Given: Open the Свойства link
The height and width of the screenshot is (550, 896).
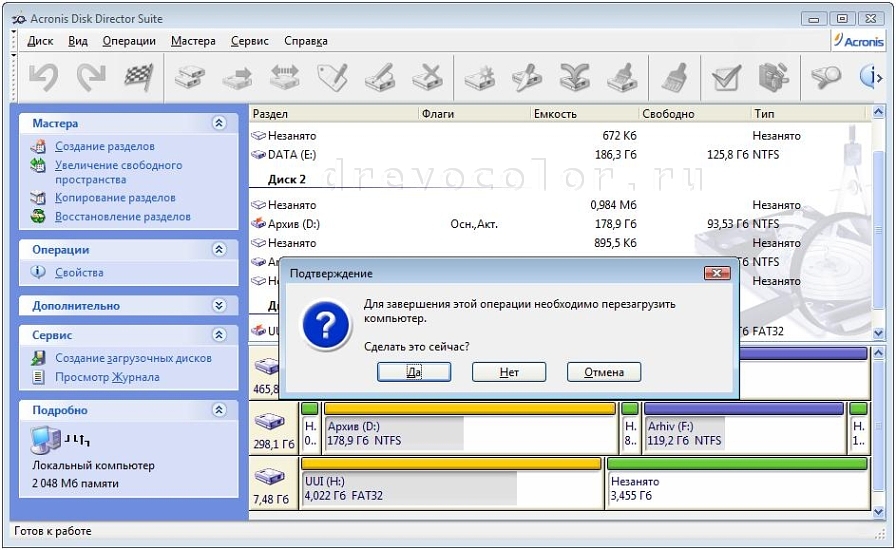Looking at the screenshot, I should 79,273.
